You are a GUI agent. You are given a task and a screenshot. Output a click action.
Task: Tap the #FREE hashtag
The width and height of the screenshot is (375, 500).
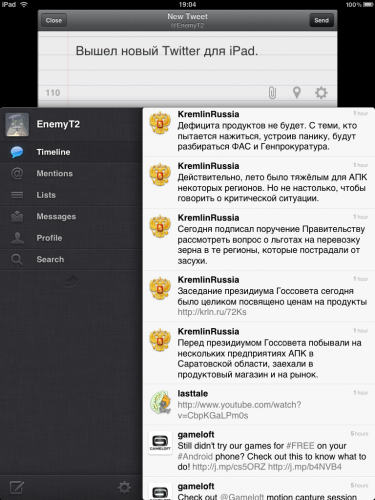click(300, 446)
